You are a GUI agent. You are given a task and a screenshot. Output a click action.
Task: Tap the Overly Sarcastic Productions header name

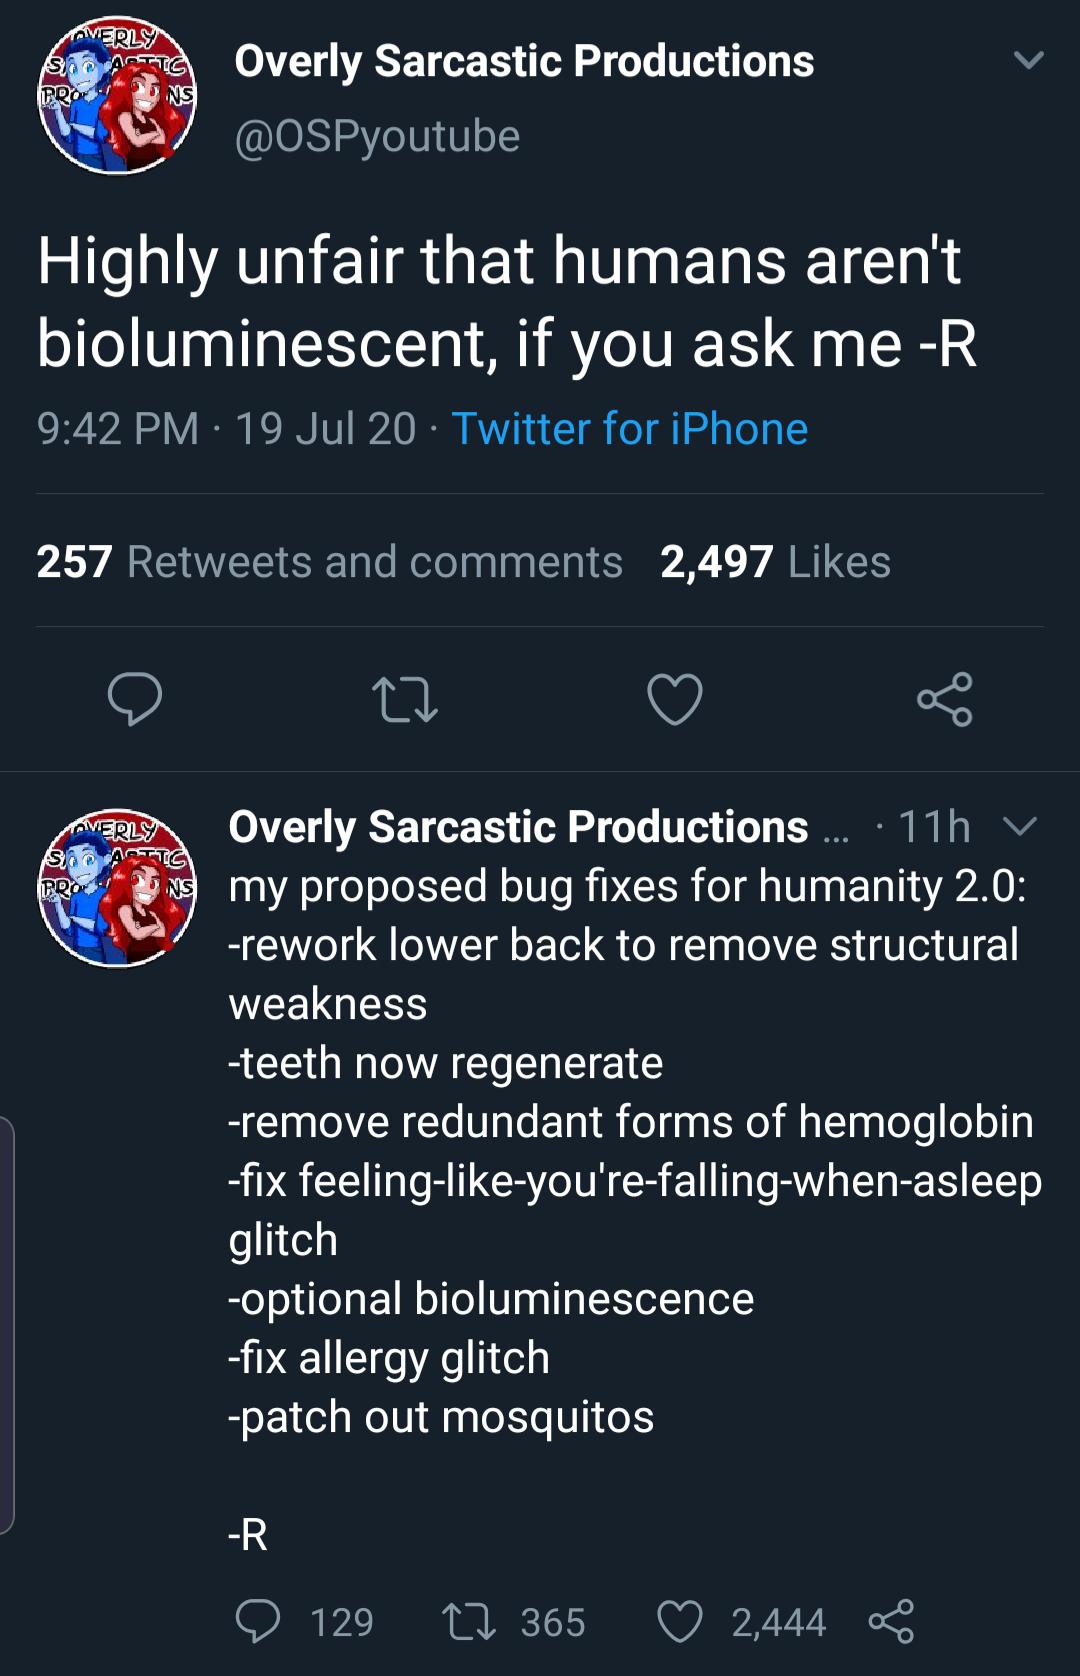pyautogui.click(x=524, y=61)
